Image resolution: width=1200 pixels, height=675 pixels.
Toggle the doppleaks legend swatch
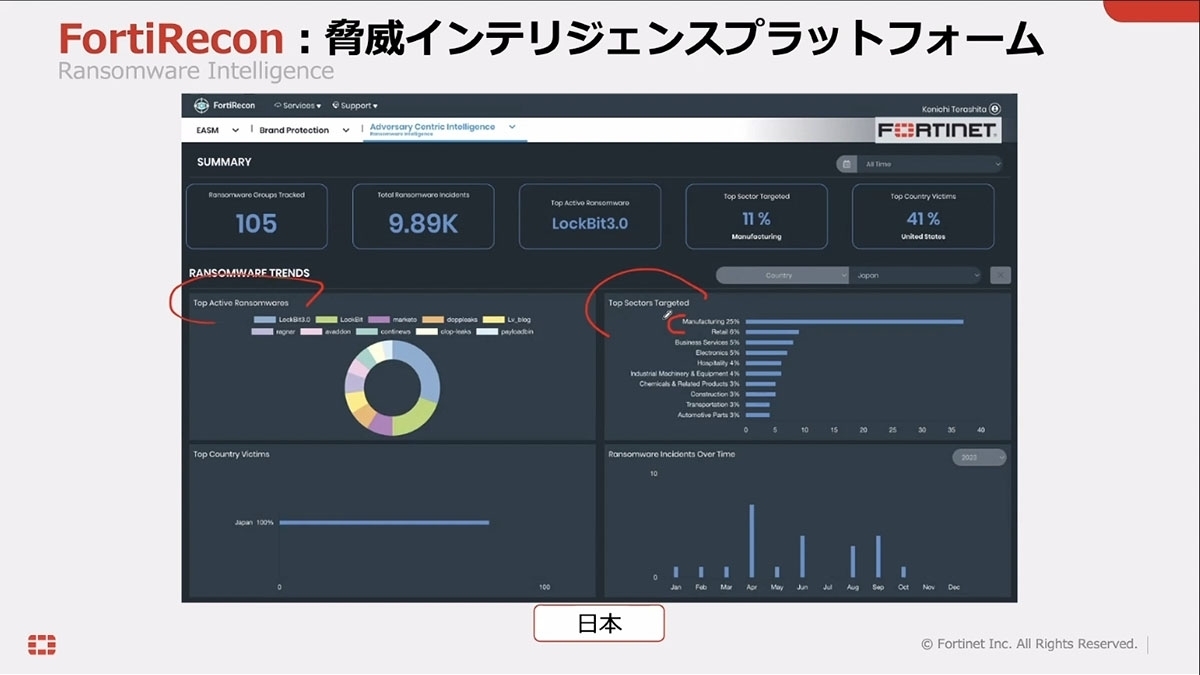432,320
